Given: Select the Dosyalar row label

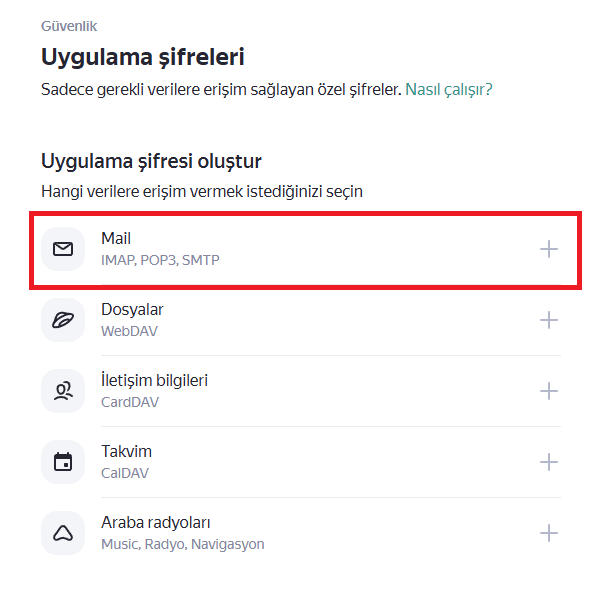Looking at the screenshot, I should point(132,310).
